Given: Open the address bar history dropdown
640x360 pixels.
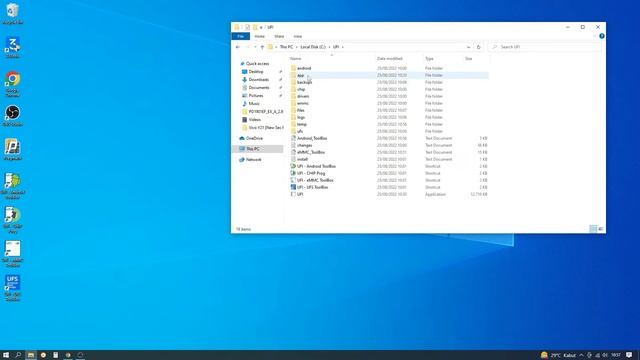Looking at the screenshot, I should [x=468, y=47].
